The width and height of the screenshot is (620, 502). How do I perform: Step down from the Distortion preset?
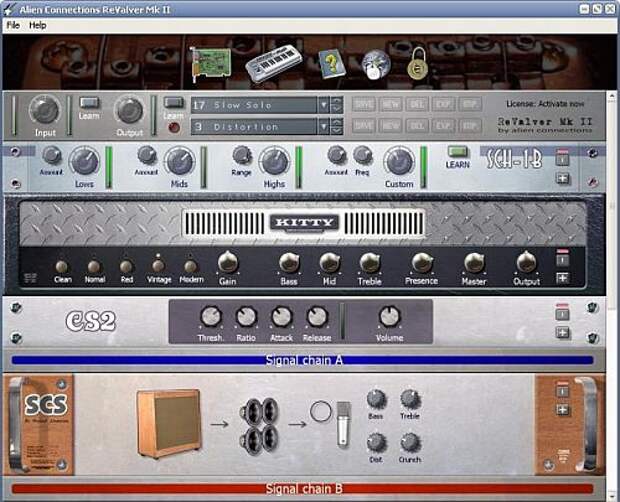336,130
